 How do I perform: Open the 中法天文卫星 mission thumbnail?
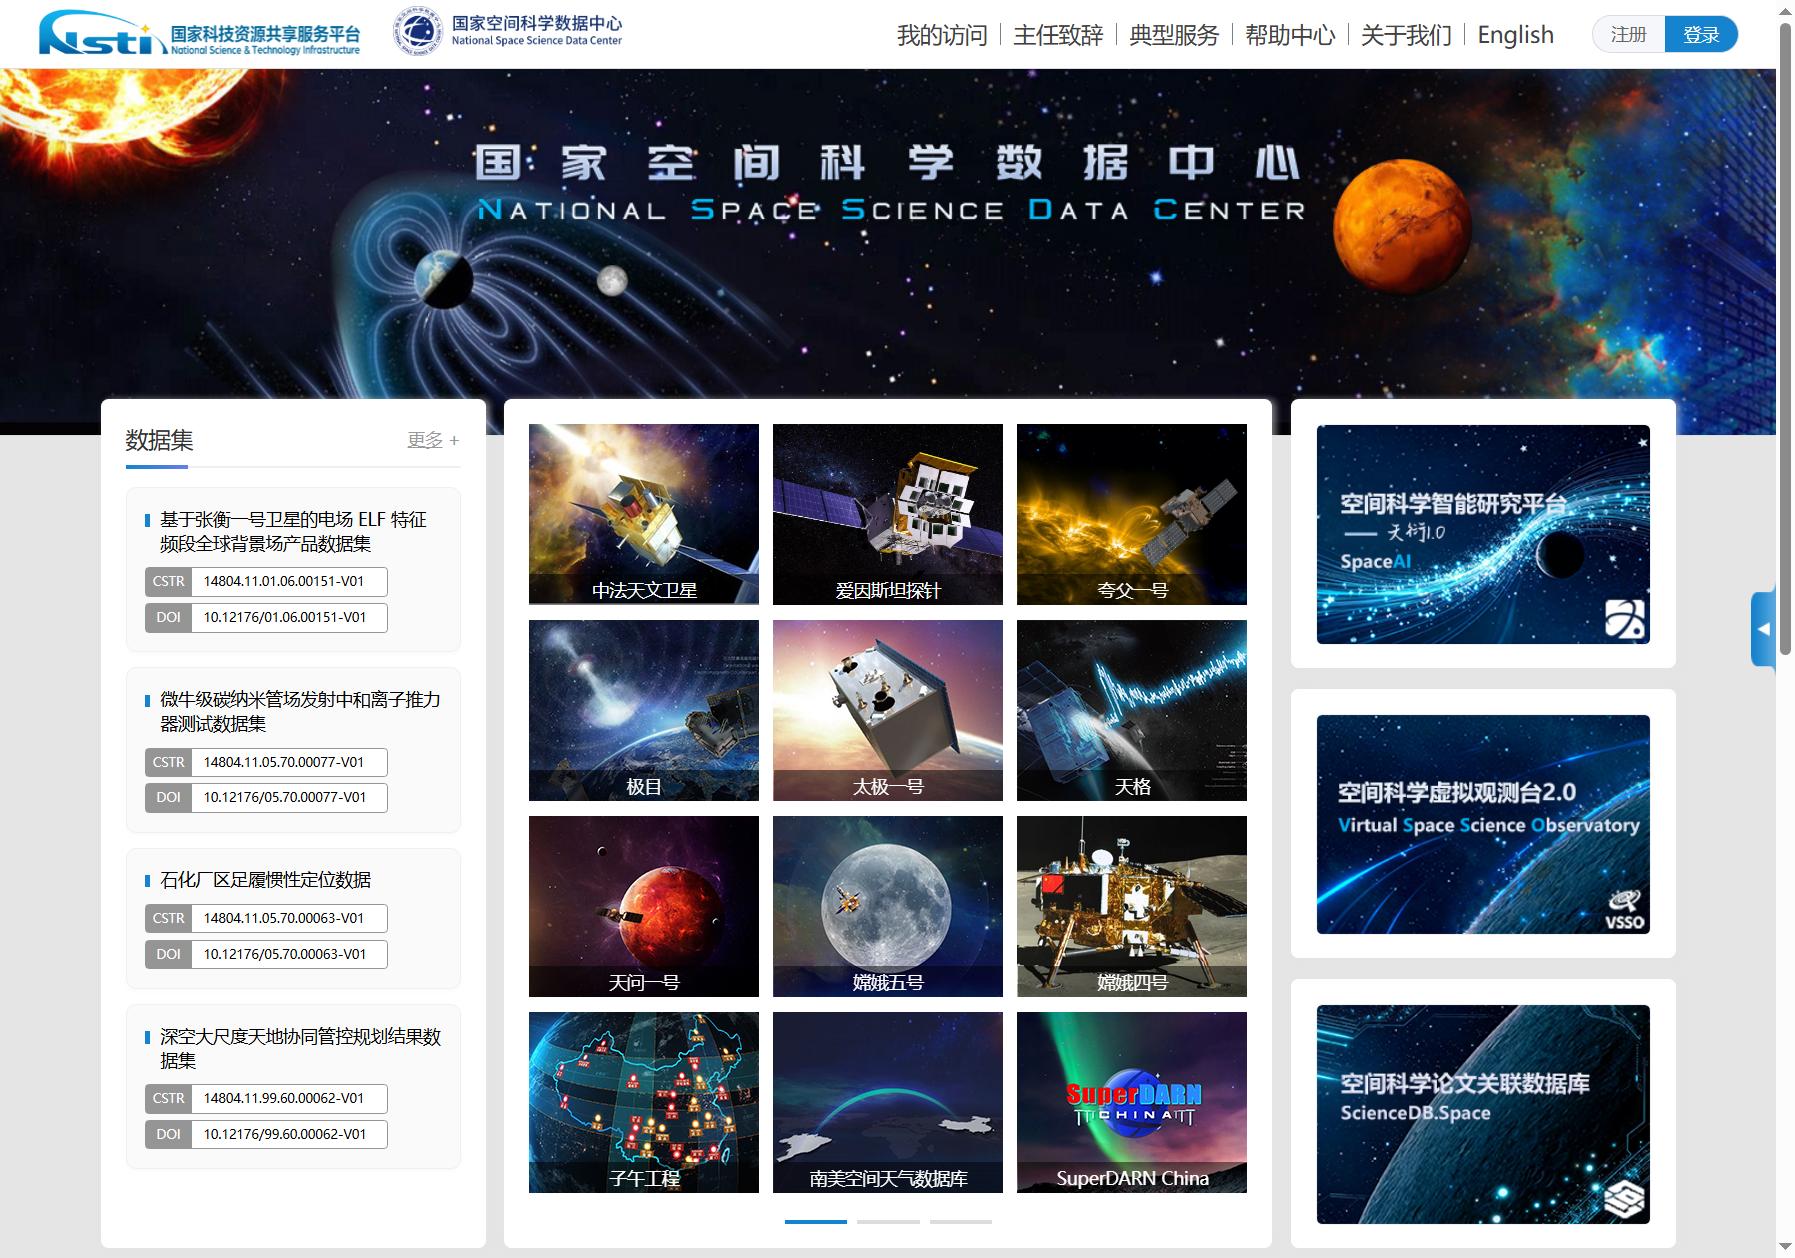(644, 514)
